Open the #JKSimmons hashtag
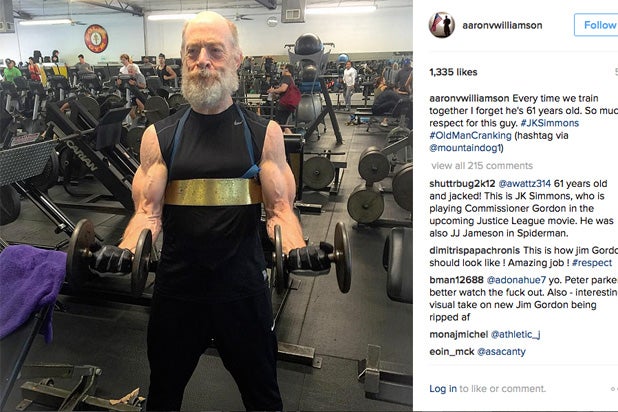This screenshot has height=412, width=618. pos(549,123)
